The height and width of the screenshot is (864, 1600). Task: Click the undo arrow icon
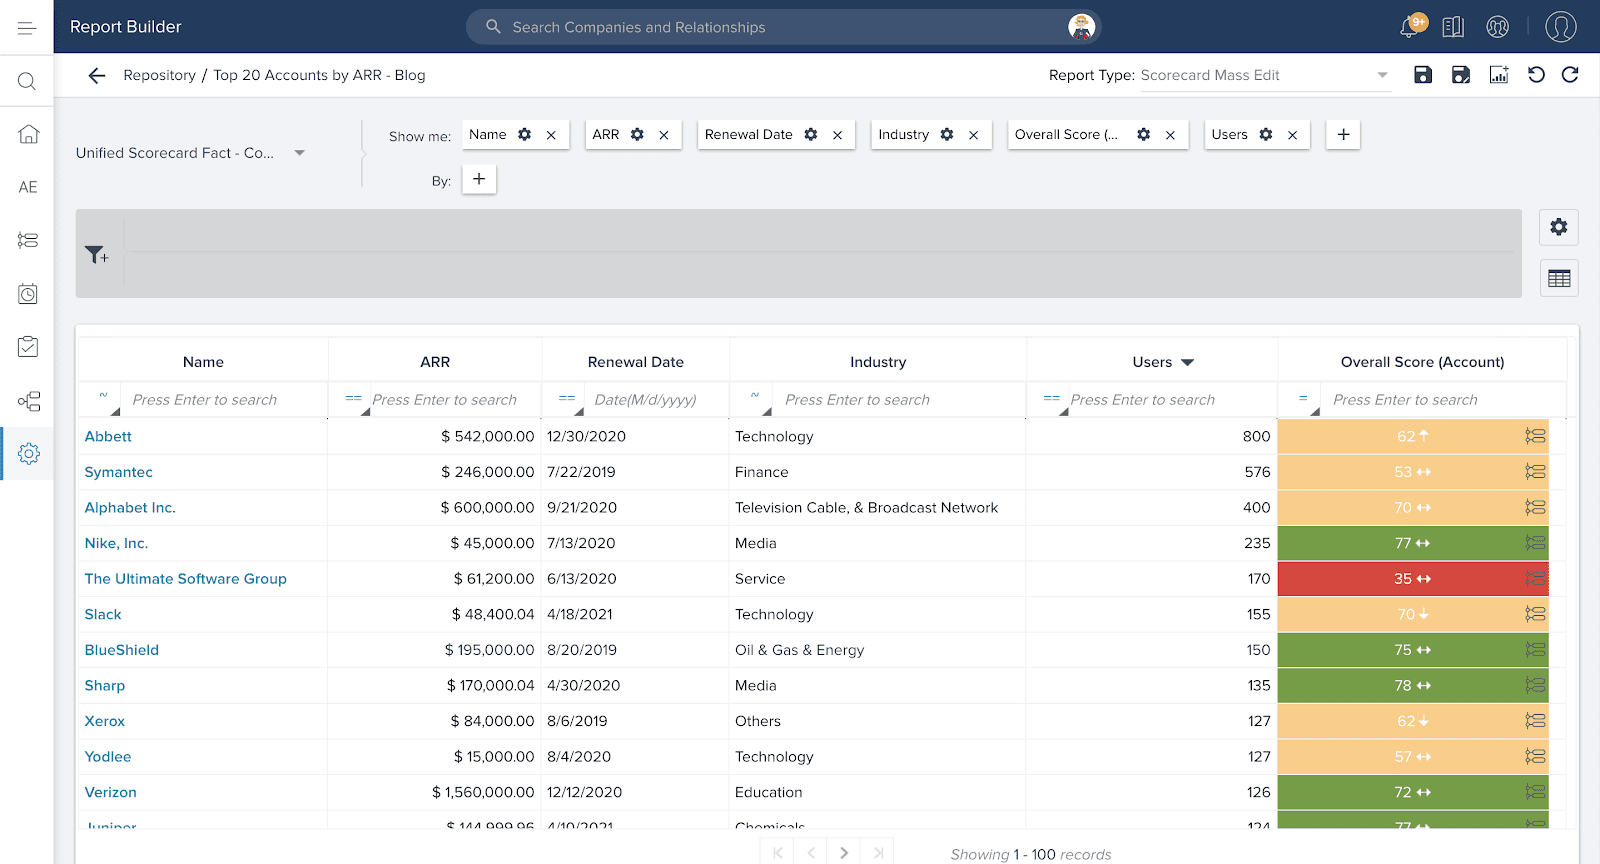(x=1536, y=75)
